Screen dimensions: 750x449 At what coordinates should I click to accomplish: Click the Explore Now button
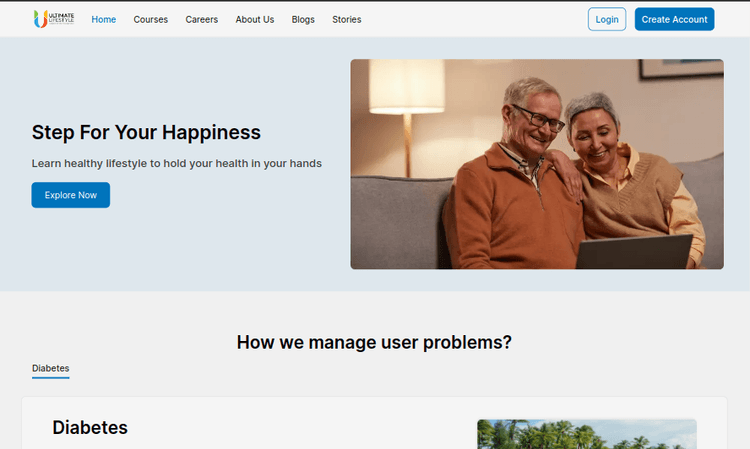[x=71, y=195]
